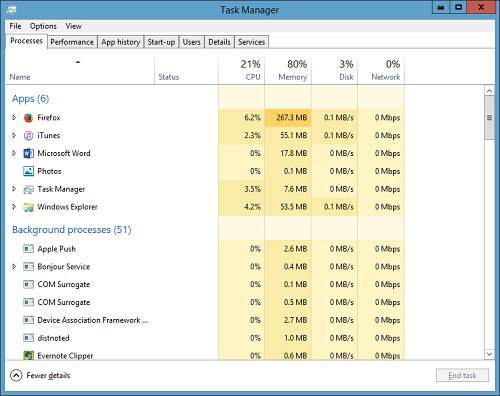Expand the Microsoft Word process group
The height and width of the screenshot is (396, 500).
click(14, 153)
